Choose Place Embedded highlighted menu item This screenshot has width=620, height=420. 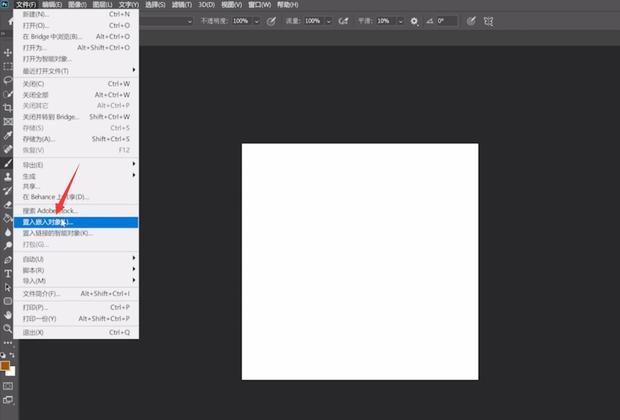click(x=76, y=222)
